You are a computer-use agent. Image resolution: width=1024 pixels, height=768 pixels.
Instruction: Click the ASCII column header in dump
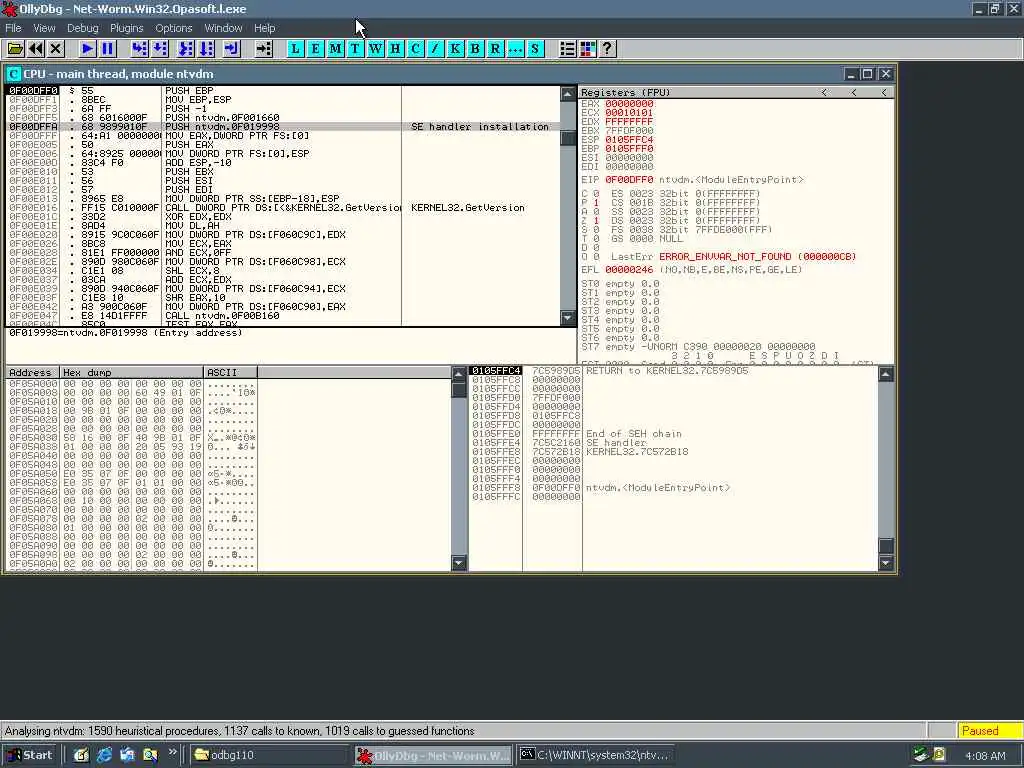[230, 372]
